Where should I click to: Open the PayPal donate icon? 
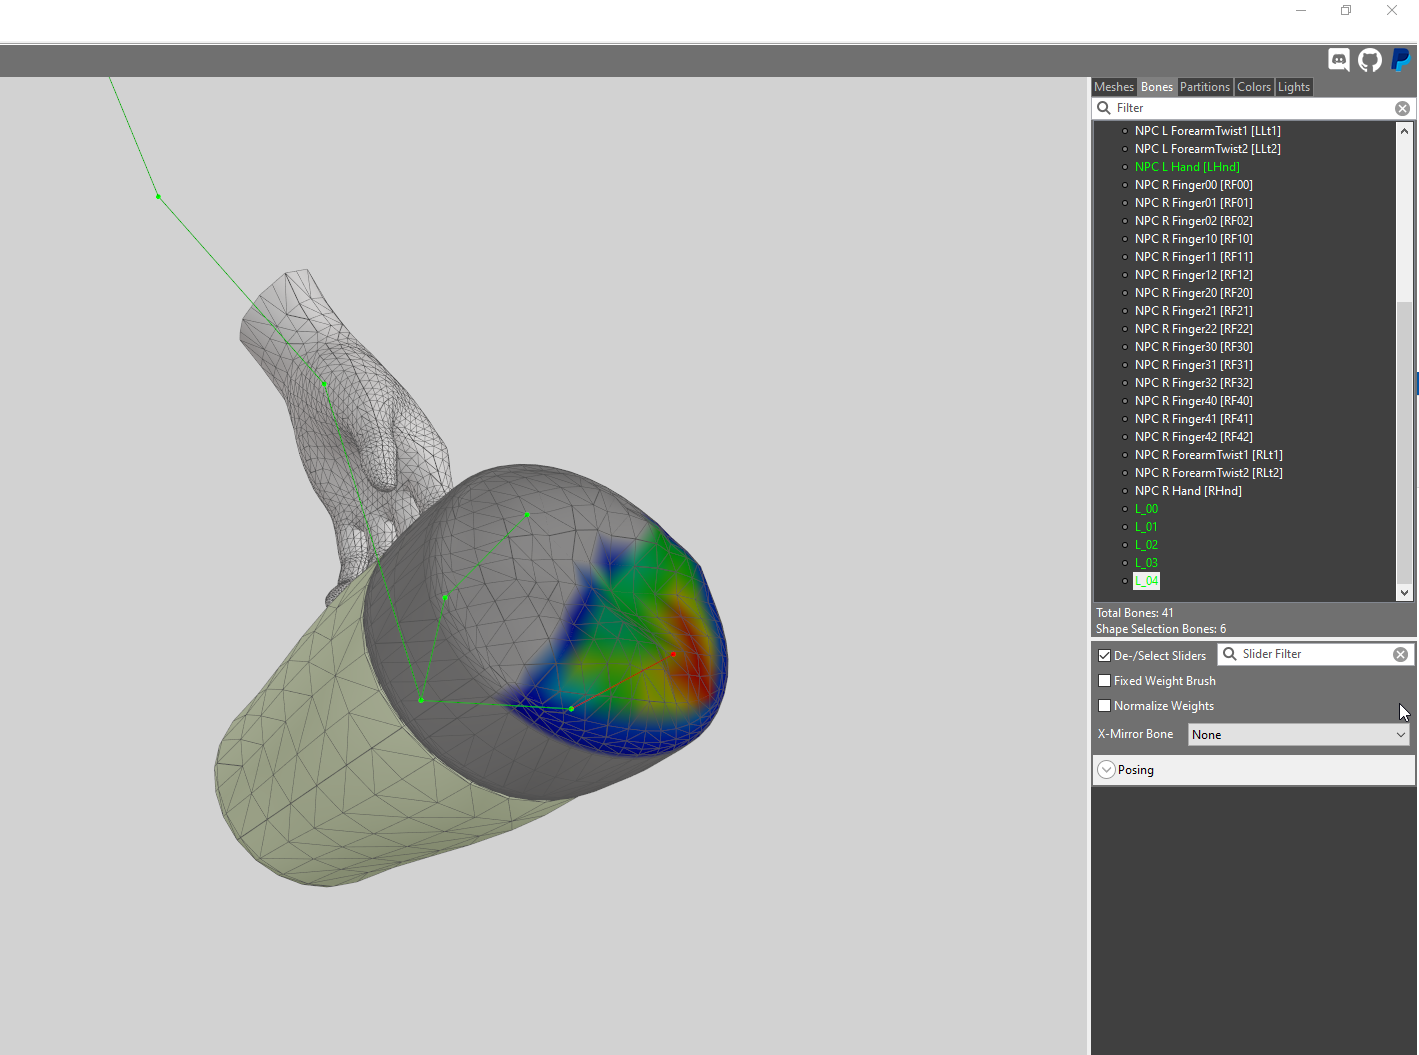point(1401,60)
